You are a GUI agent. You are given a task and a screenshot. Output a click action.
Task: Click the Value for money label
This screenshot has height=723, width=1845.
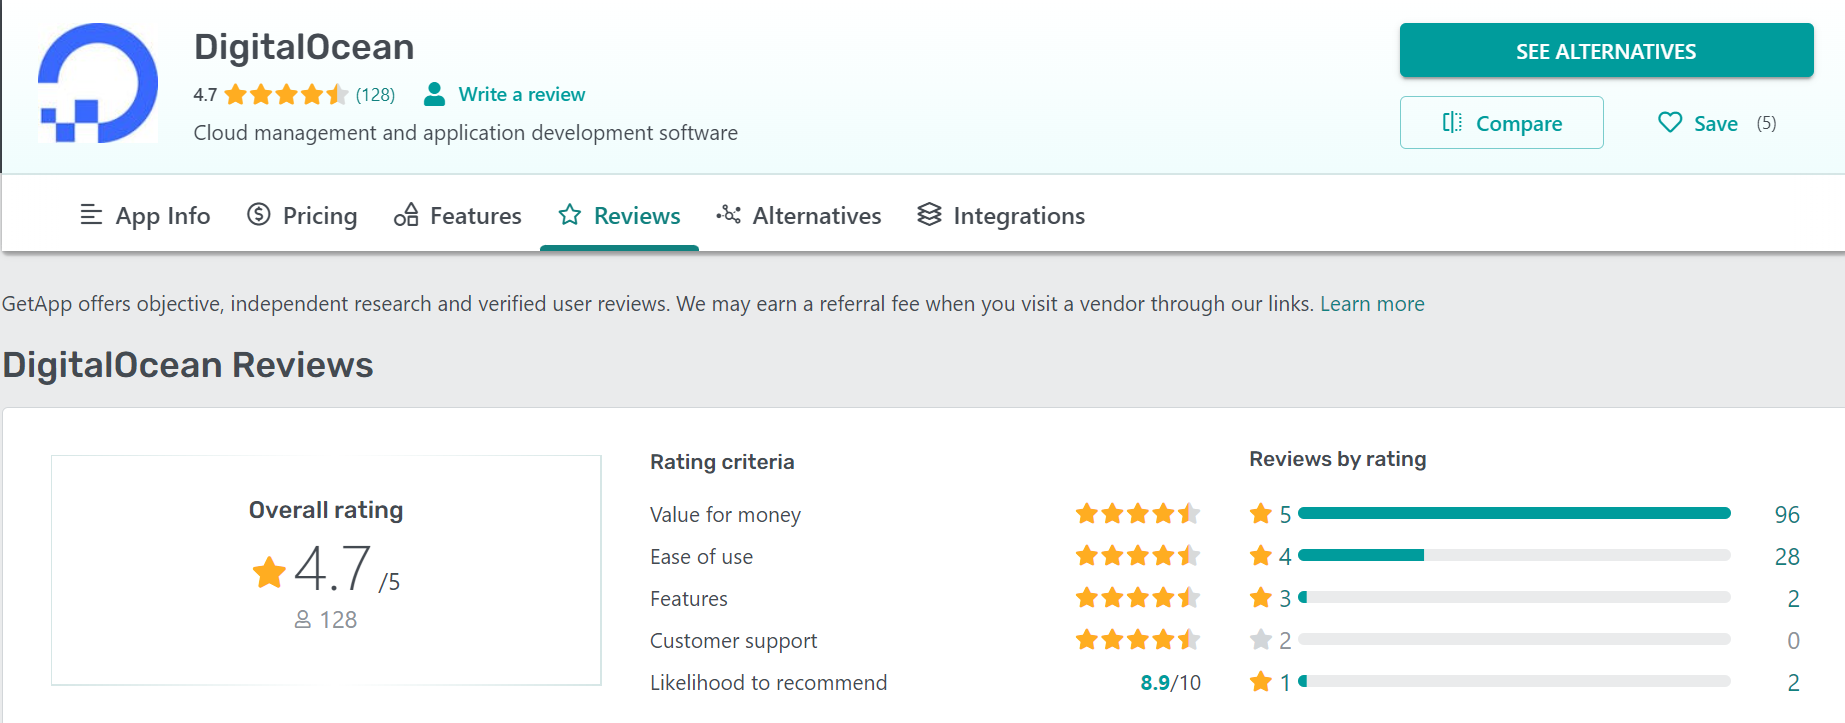[x=725, y=515]
